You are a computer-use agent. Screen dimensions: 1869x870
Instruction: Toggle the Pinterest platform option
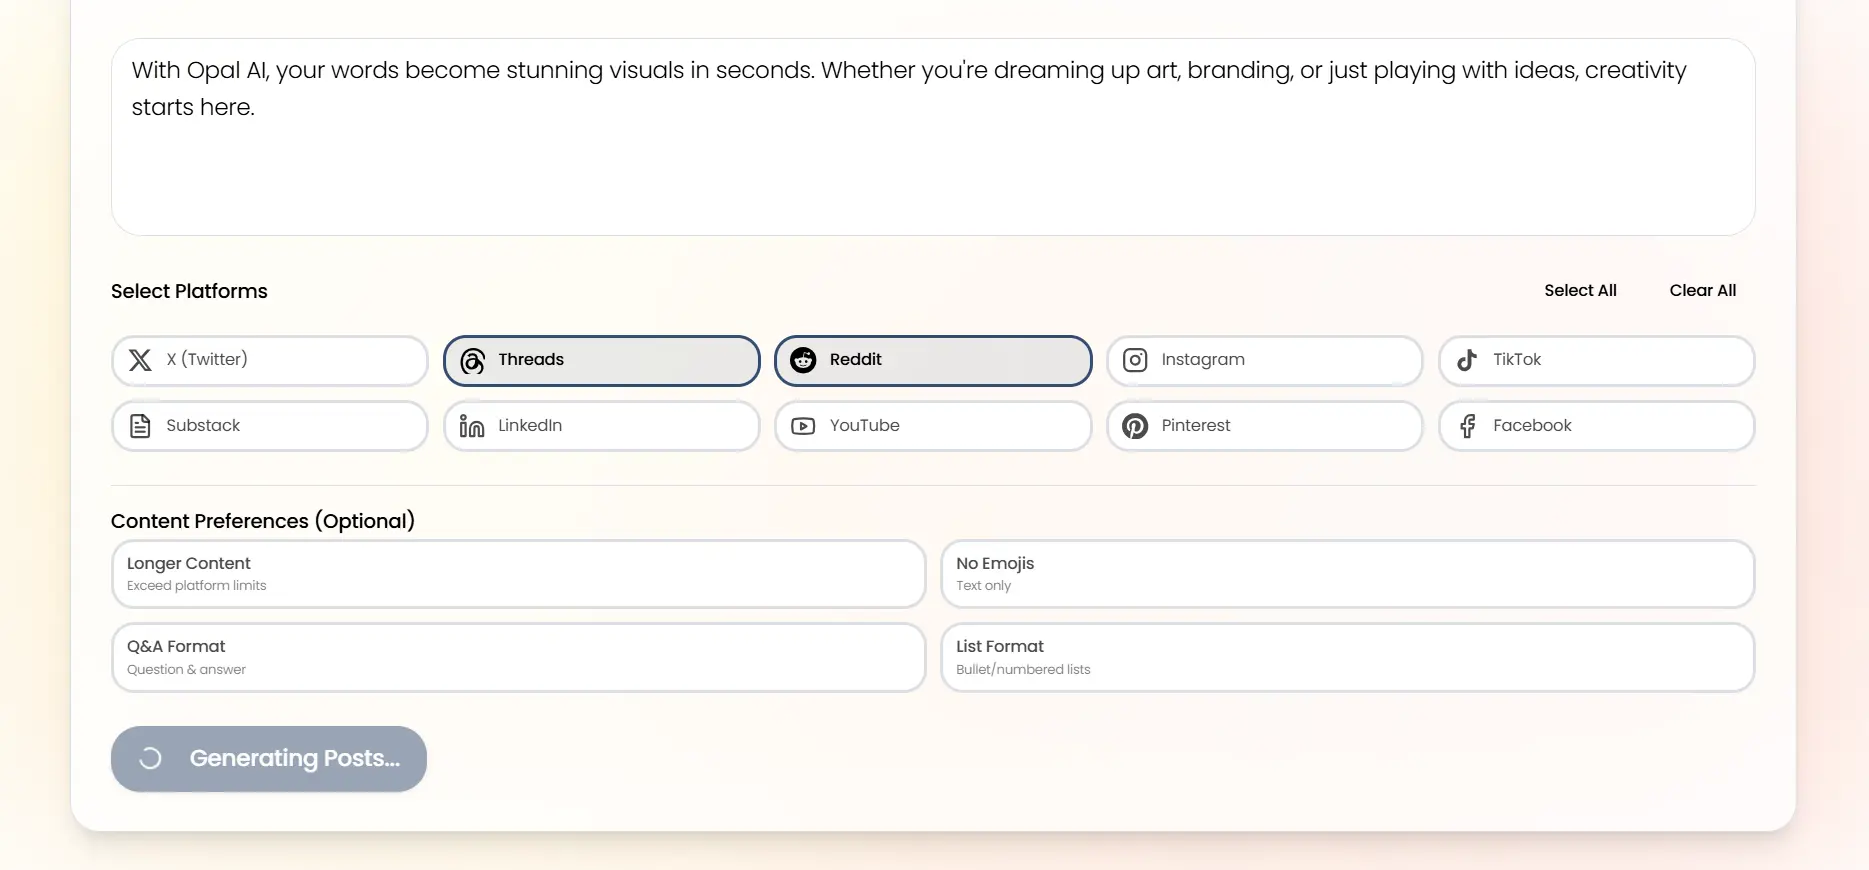pyautogui.click(x=1265, y=426)
